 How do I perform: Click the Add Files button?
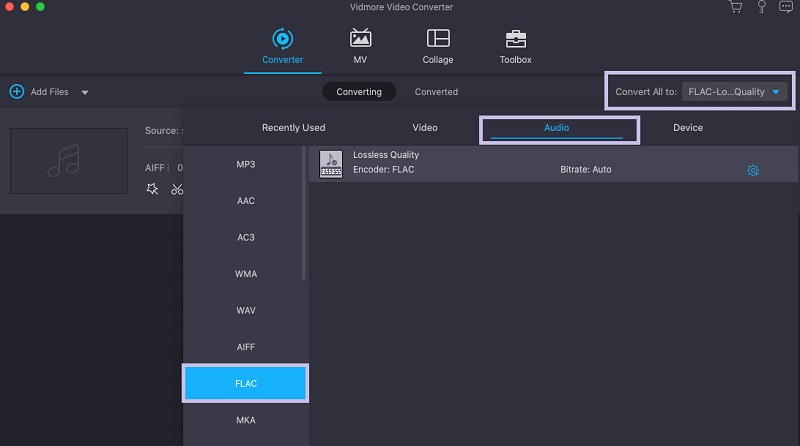[40, 92]
